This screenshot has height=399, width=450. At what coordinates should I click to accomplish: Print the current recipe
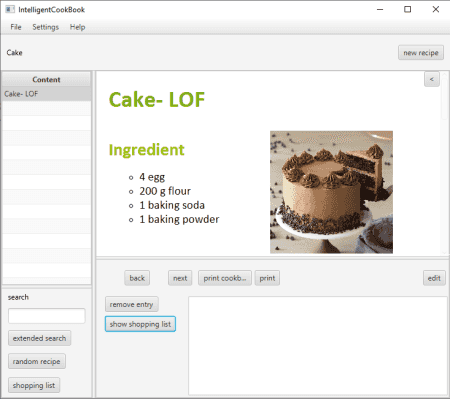pos(267,278)
